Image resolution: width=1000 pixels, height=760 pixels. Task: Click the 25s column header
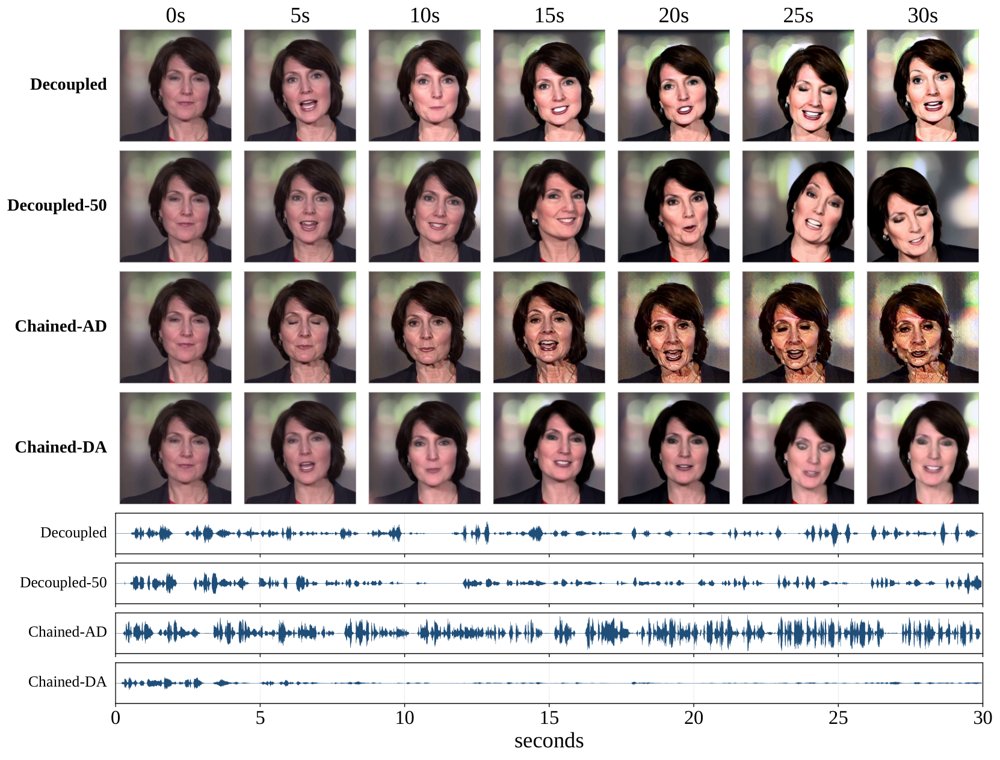tap(798, 15)
